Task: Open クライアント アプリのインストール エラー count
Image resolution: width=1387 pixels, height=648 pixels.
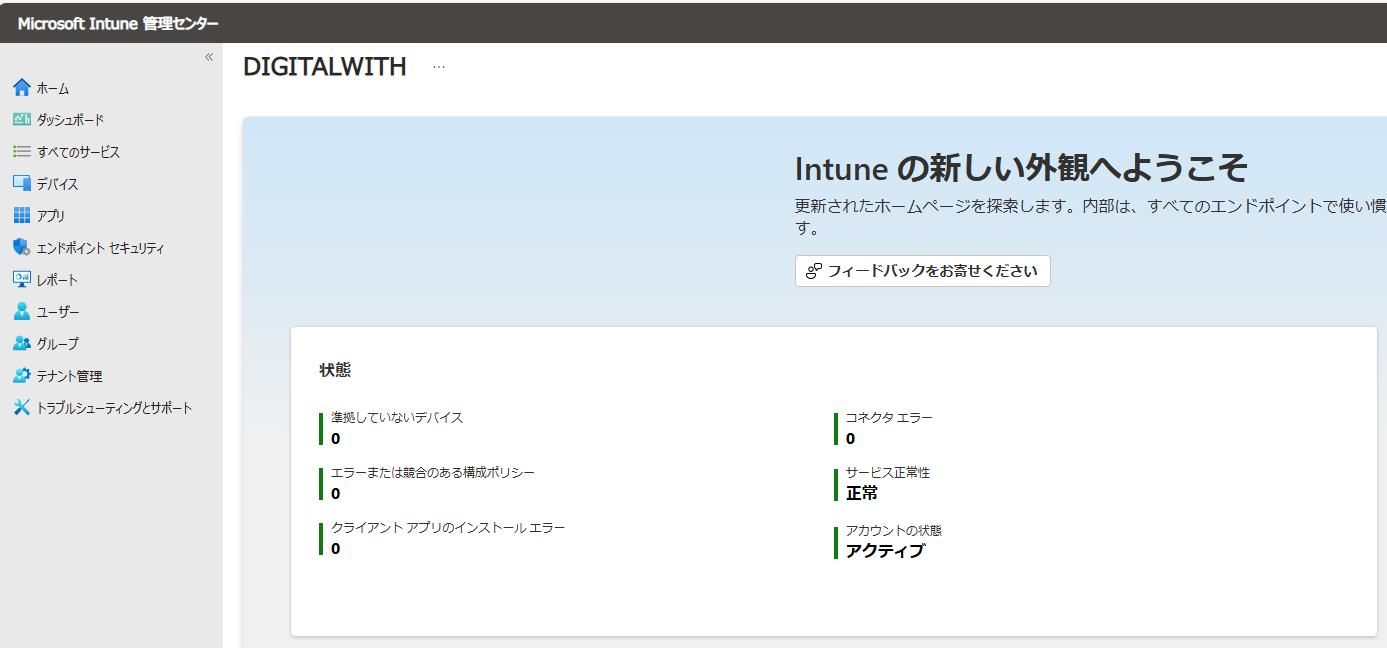Action: pos(446,530)
